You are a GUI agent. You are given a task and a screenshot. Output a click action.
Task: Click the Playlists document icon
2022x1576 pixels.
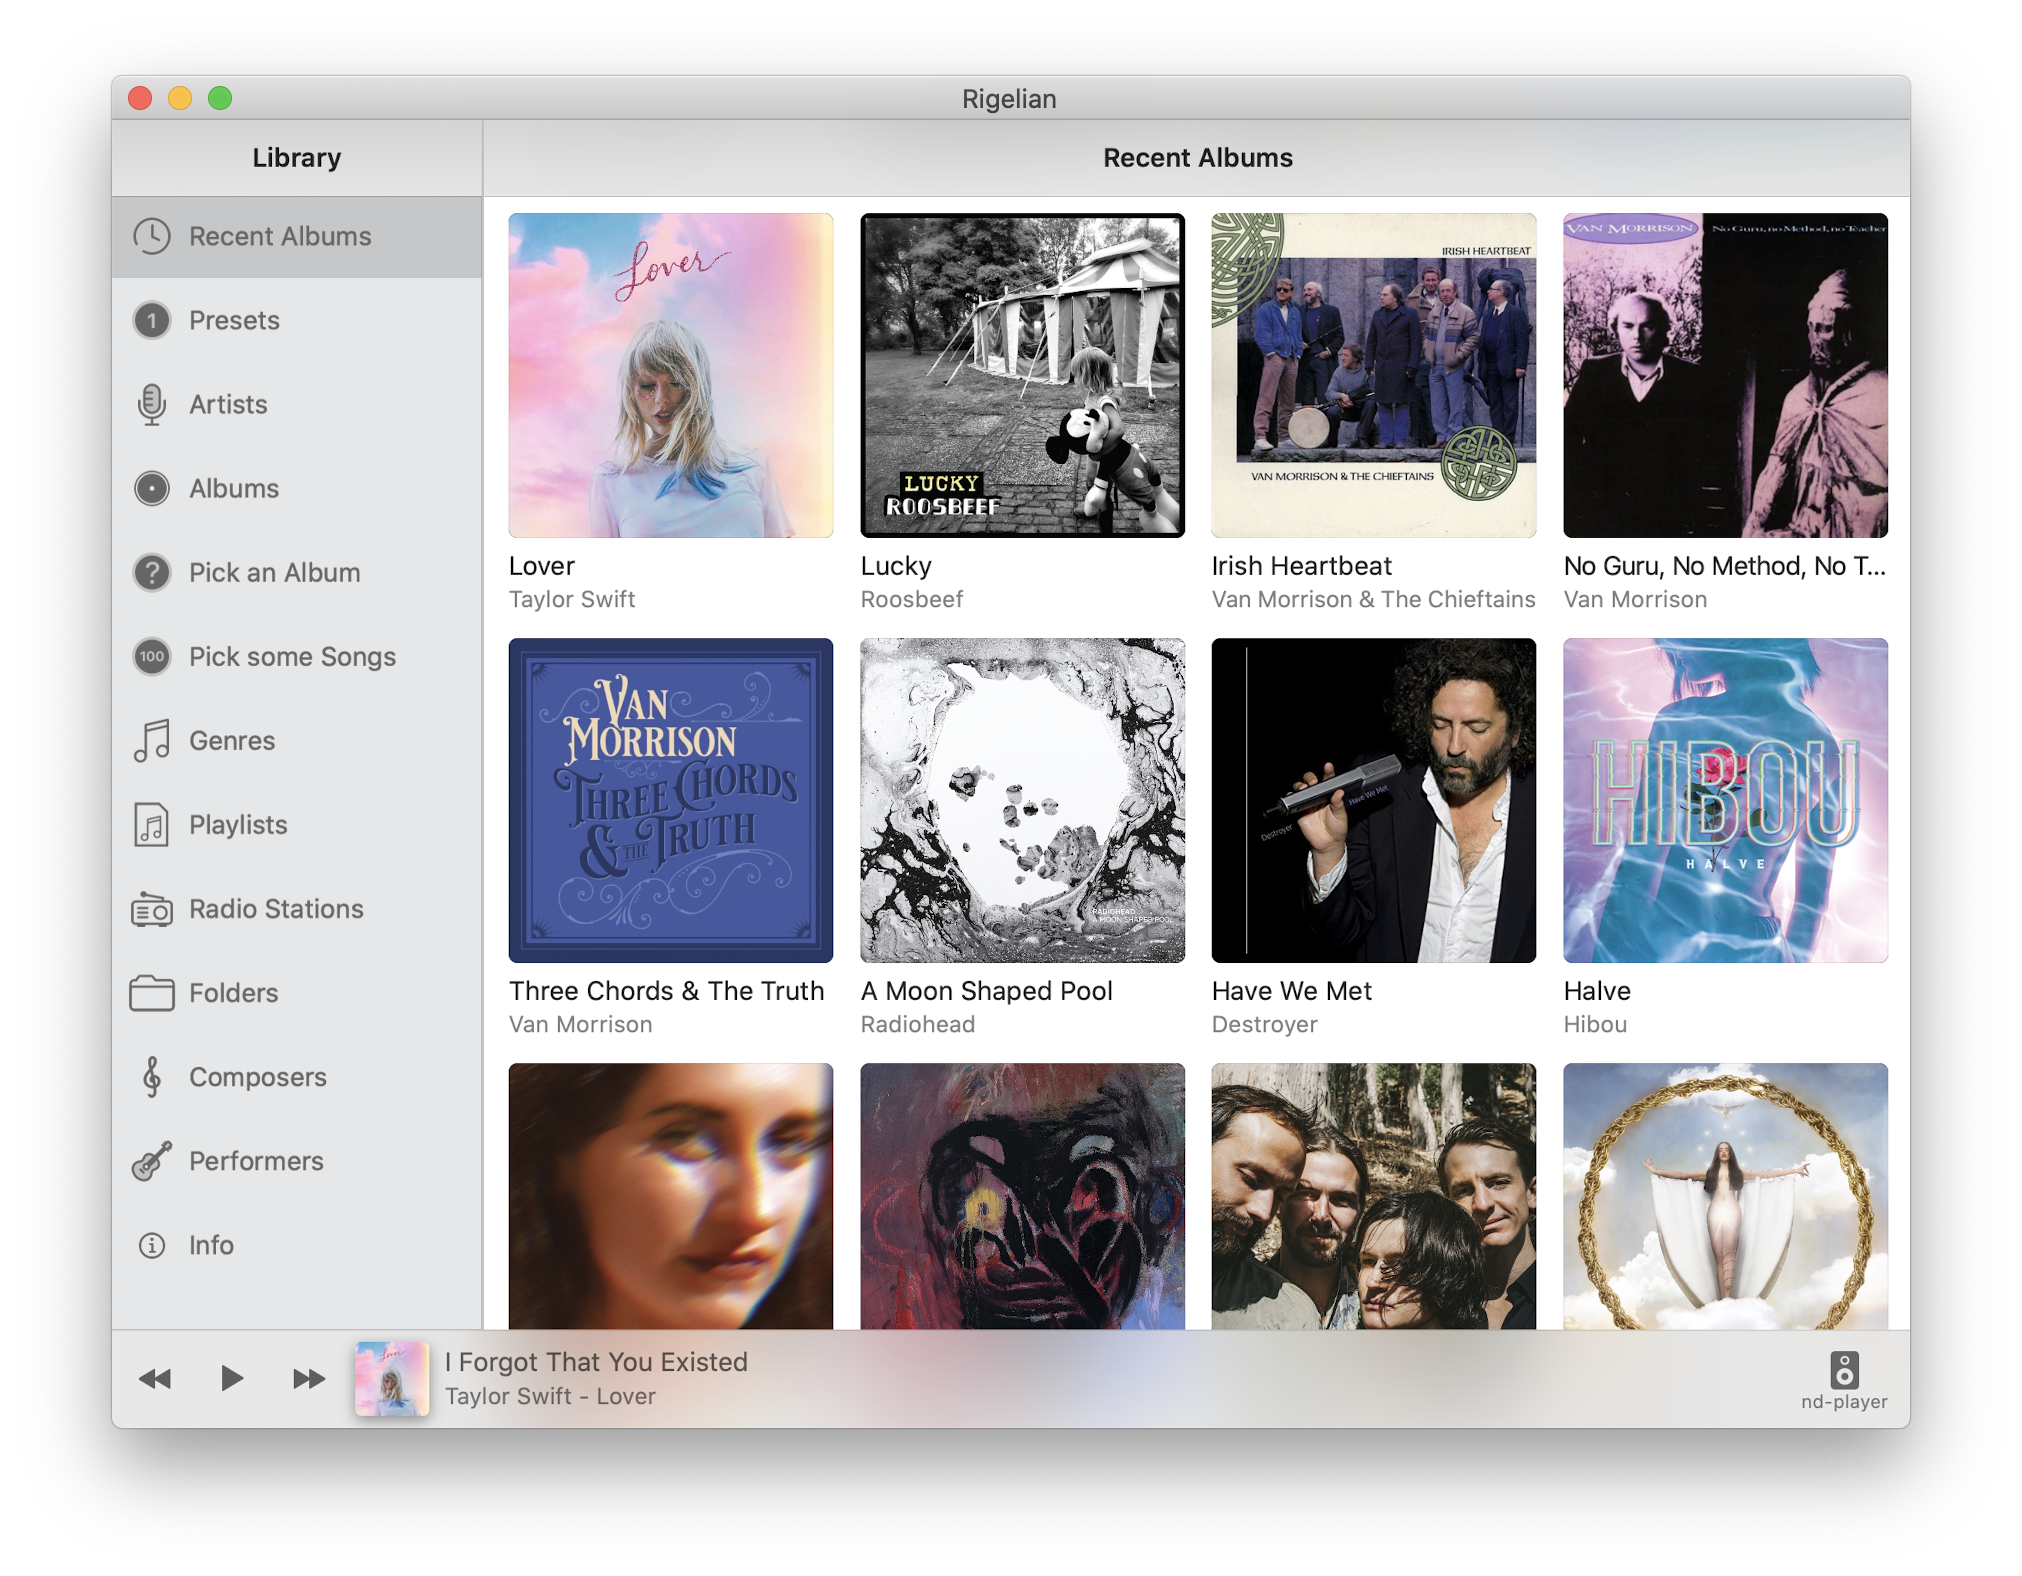pyautogui.click(x=152, y=825)
